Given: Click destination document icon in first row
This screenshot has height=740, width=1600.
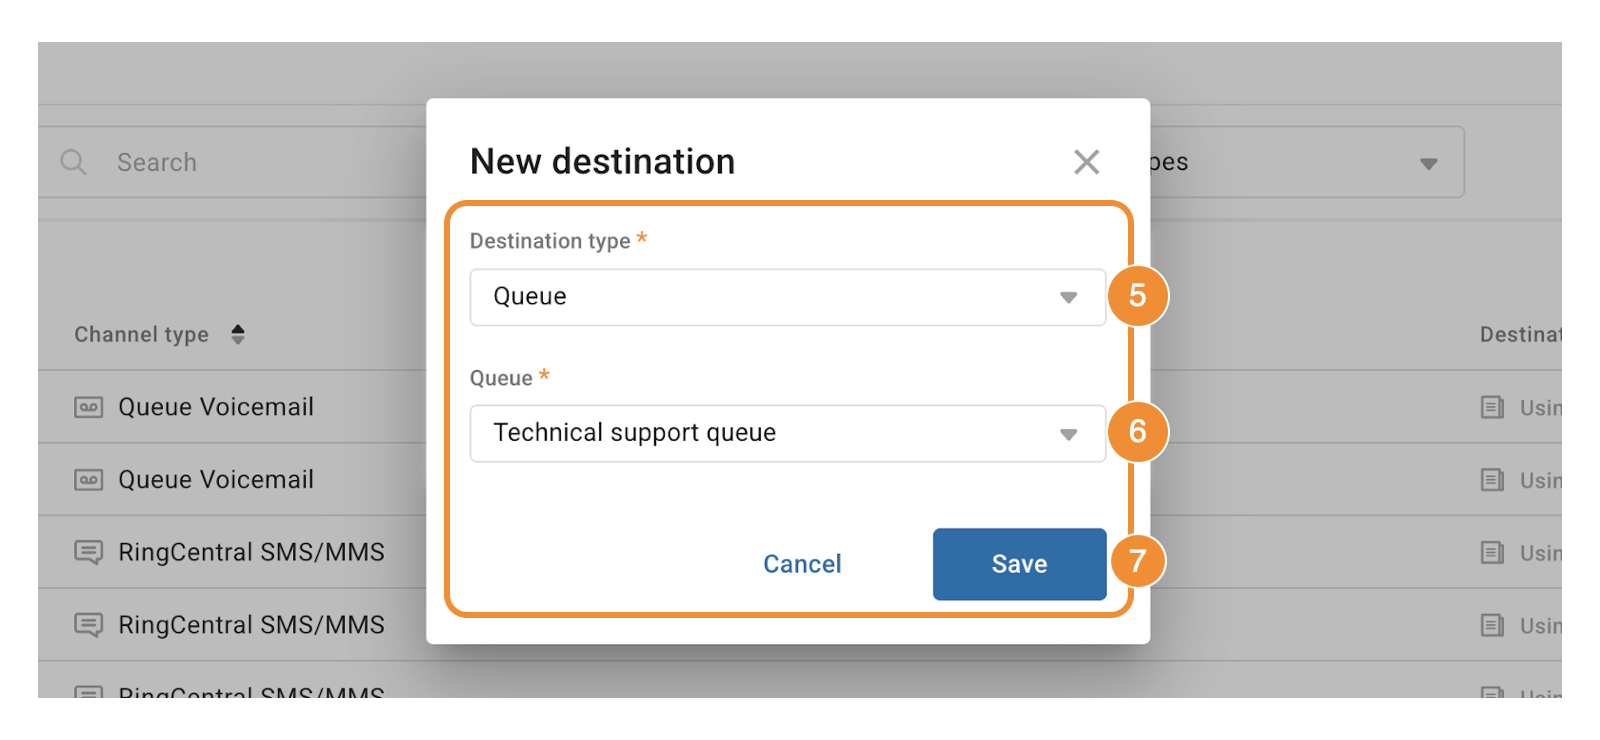Looking at the screenshot, I should point(1492,407).
